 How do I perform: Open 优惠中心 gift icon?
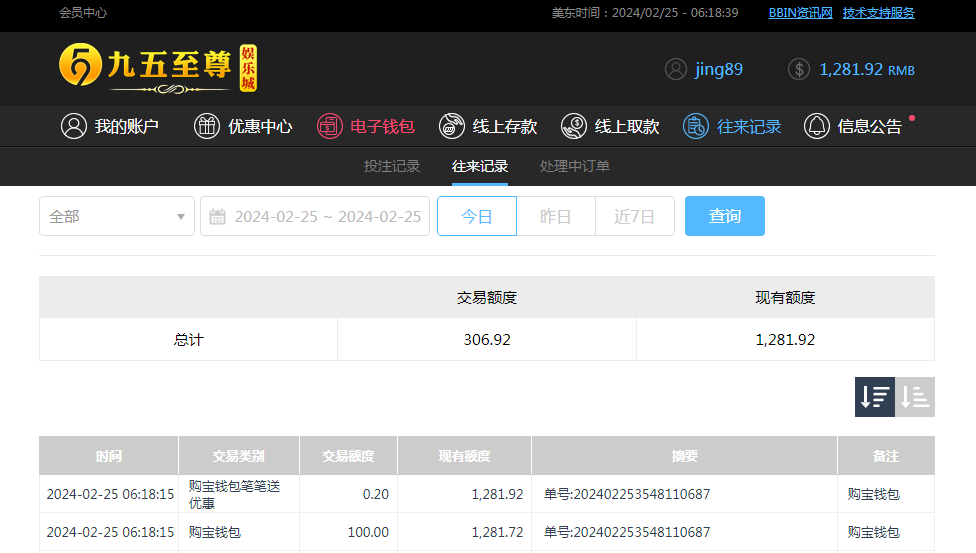207,126
